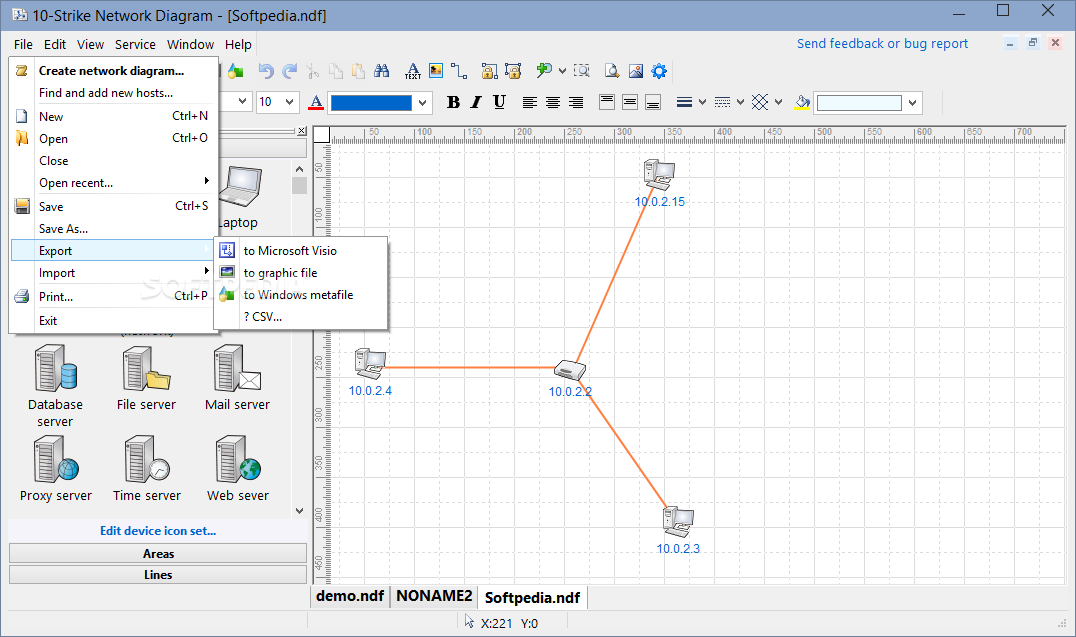
Task: Select the Text insert tool
Action: click(x=412, y=71)
